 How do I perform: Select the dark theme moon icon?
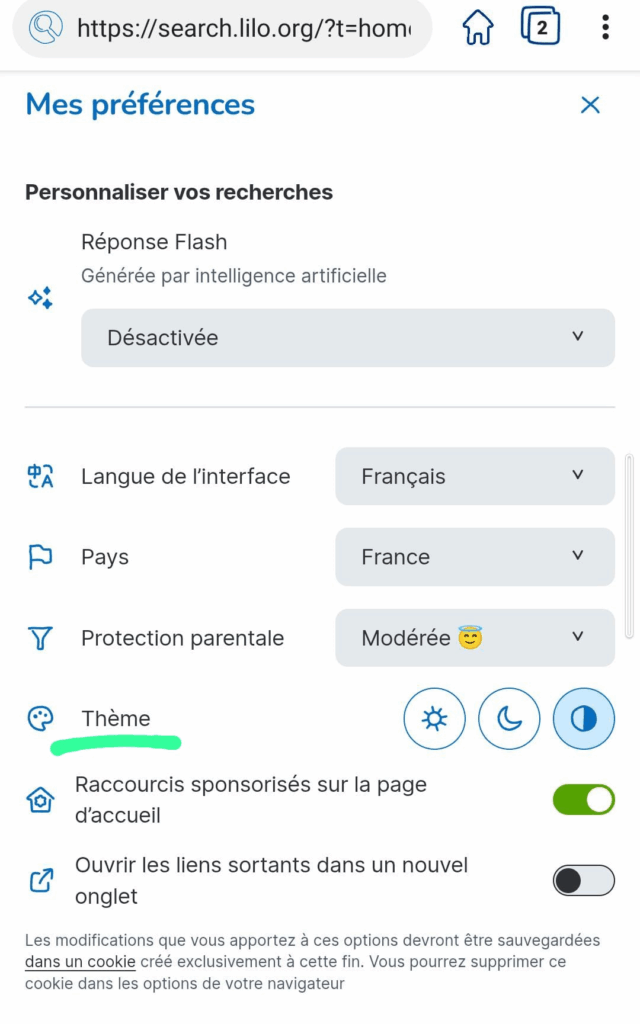[509, 718]
